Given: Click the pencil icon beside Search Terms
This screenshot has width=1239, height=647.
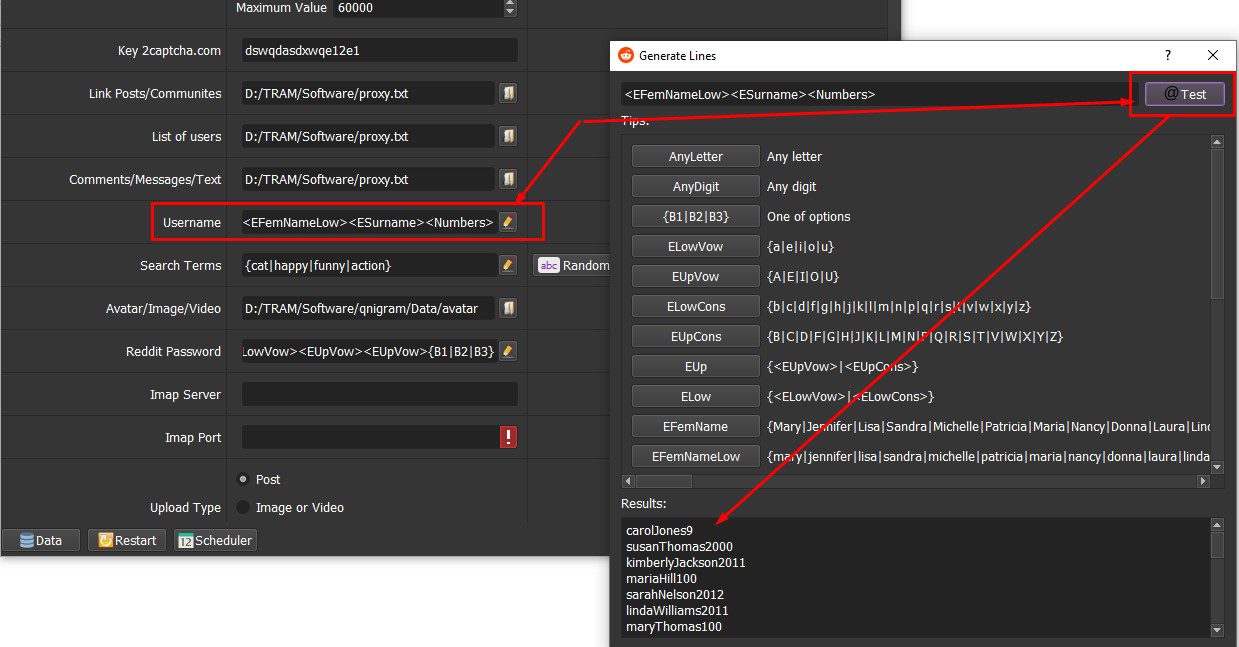Looking at the screenshot, I should [x=508, y=265].
